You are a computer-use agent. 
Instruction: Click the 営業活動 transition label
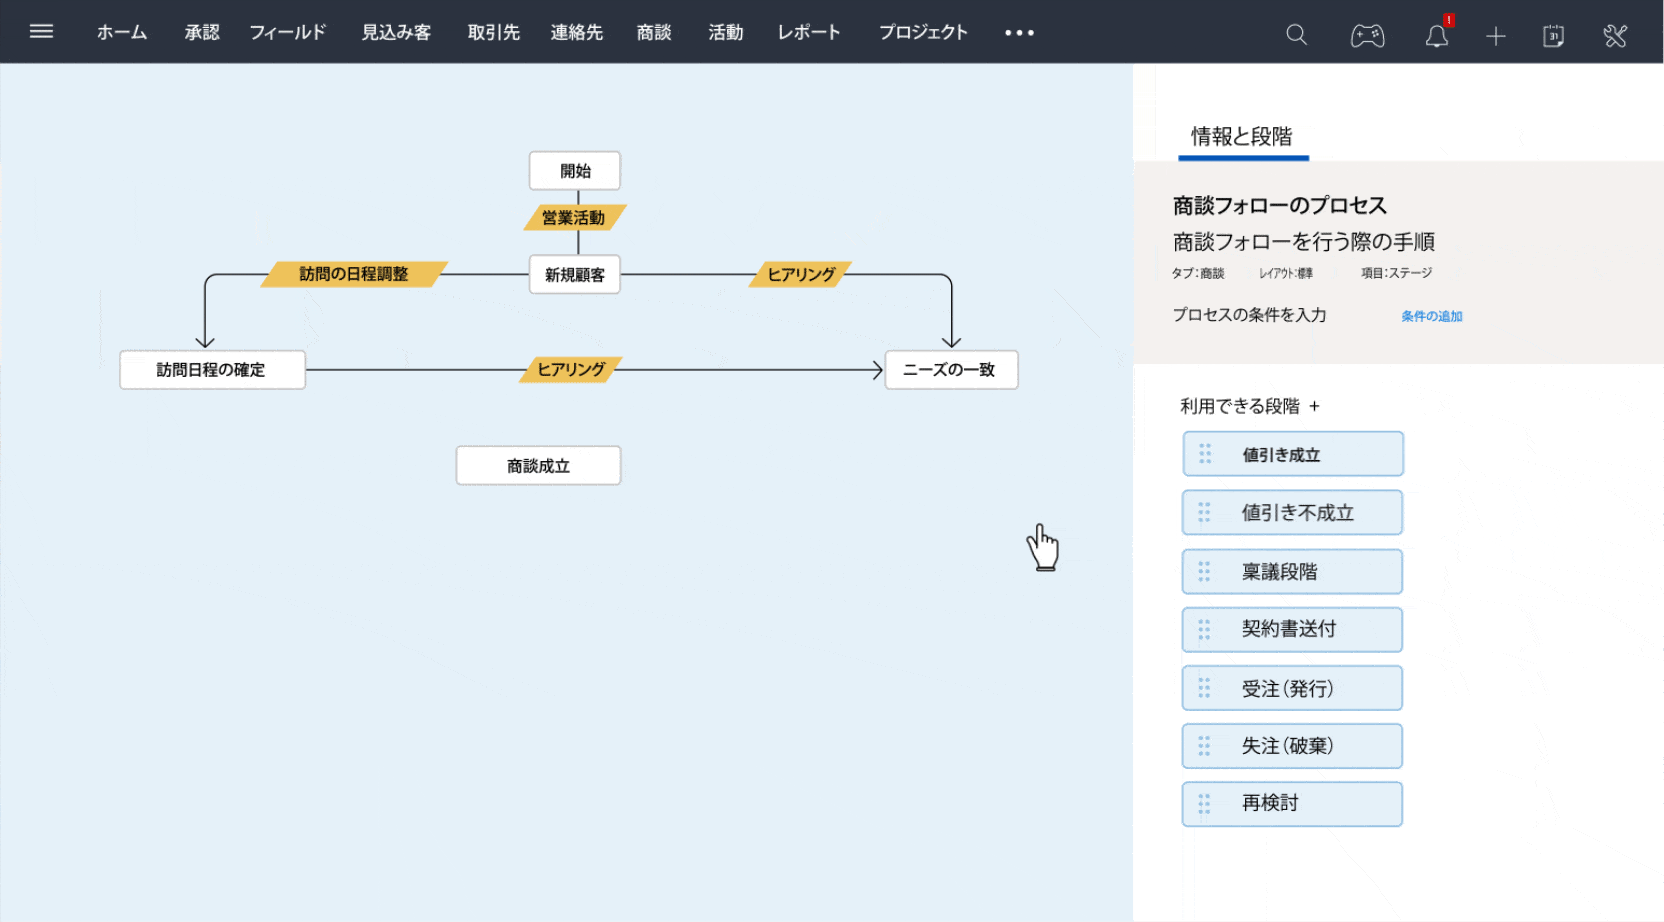575,217
